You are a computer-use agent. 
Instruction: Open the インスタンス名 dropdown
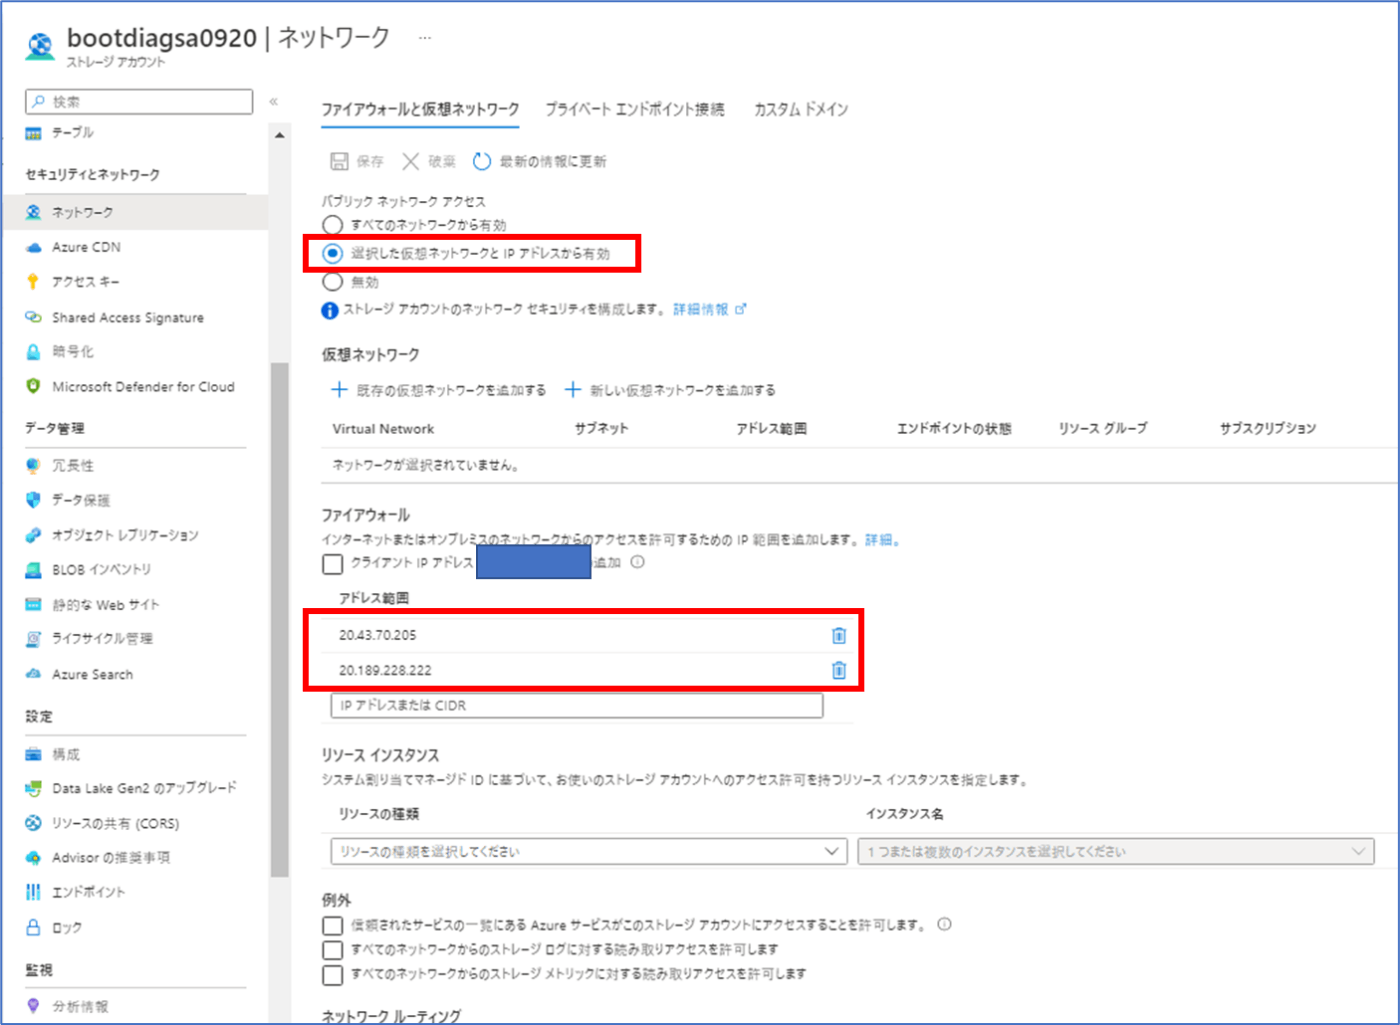[x=1116, y=852]
